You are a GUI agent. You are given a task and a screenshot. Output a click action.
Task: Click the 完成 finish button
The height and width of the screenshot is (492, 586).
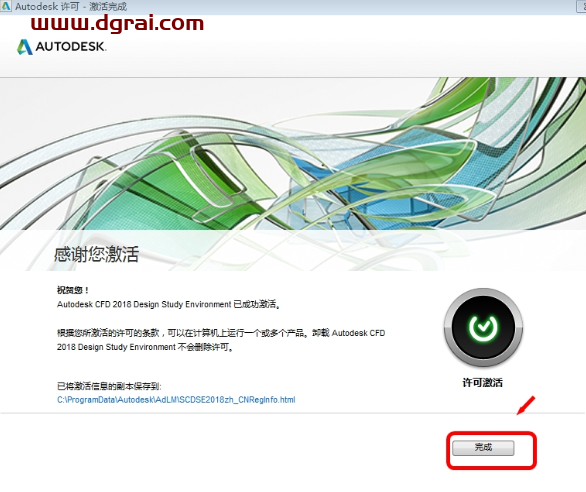coord(483,448)
